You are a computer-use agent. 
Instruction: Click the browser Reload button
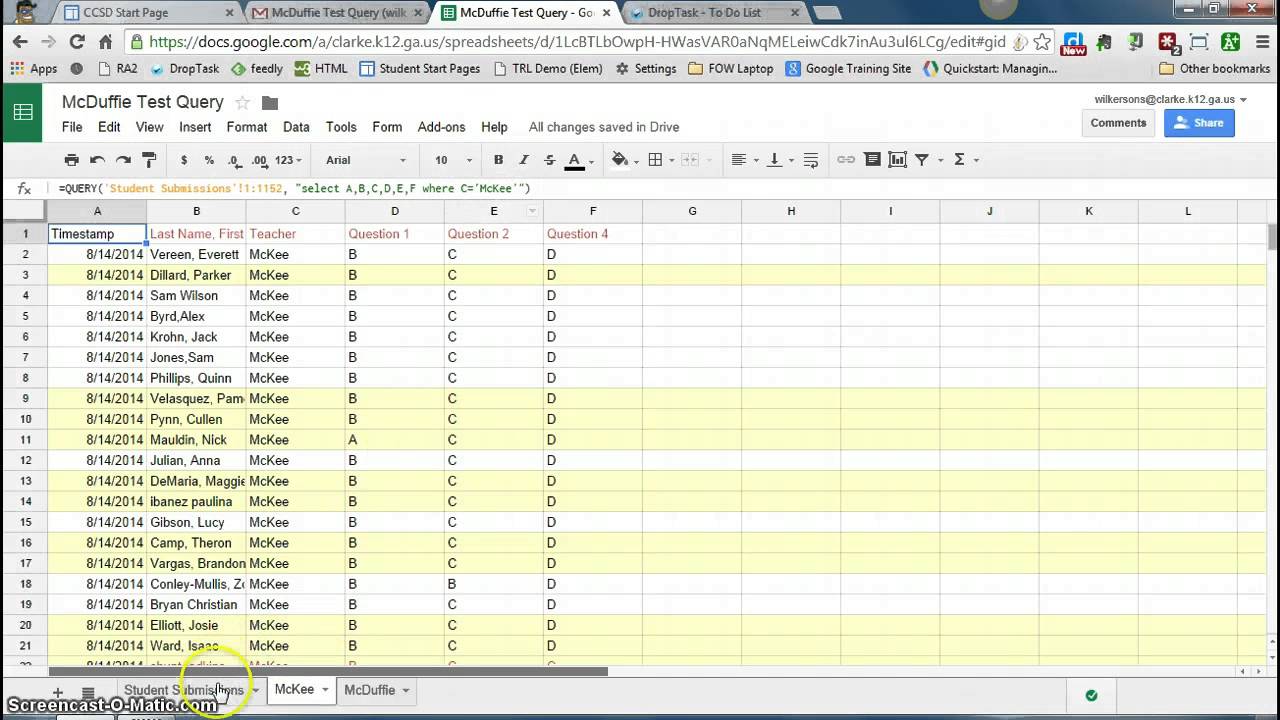[77, 42]
